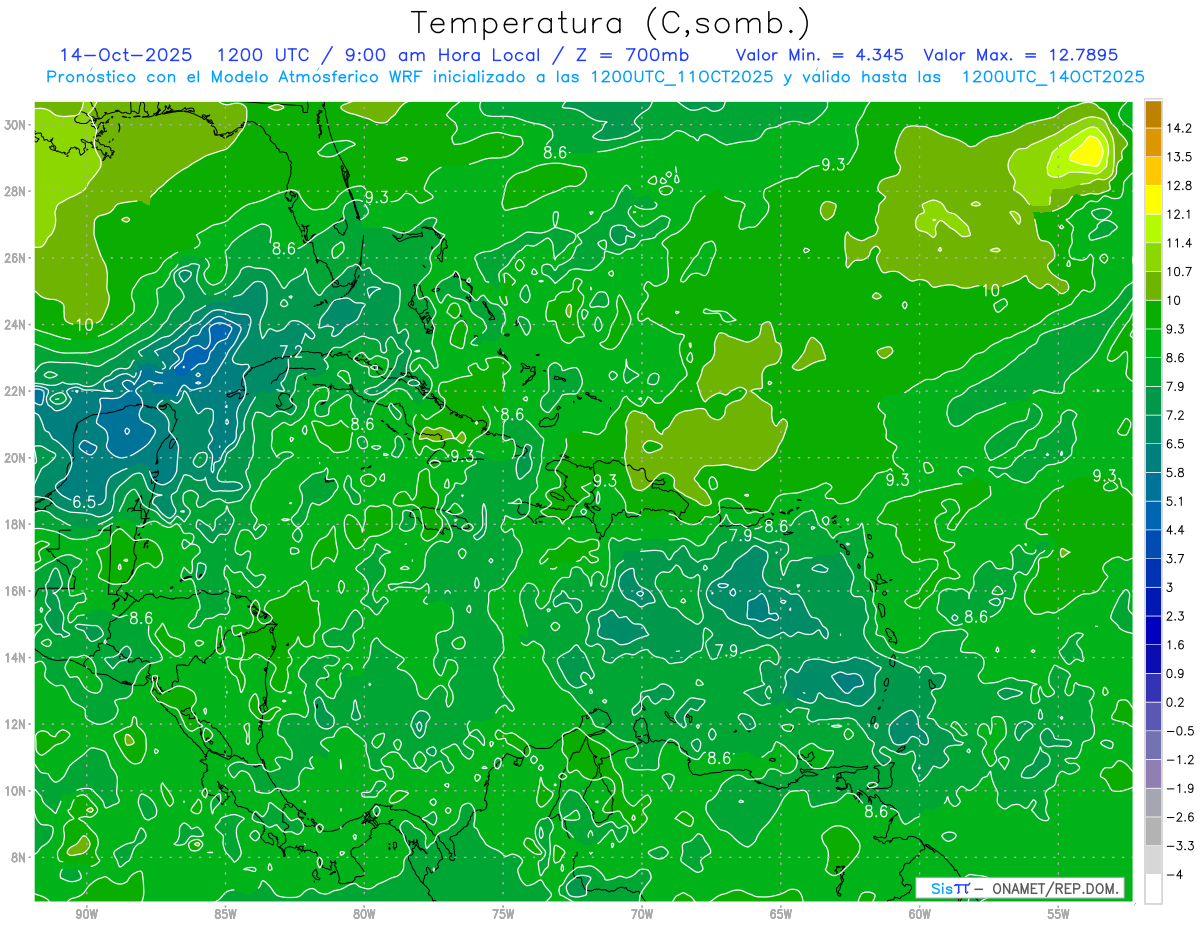Click the "5.8" color scale label
Viewport: 1200px width, 927px height.
click(1176, 473)
